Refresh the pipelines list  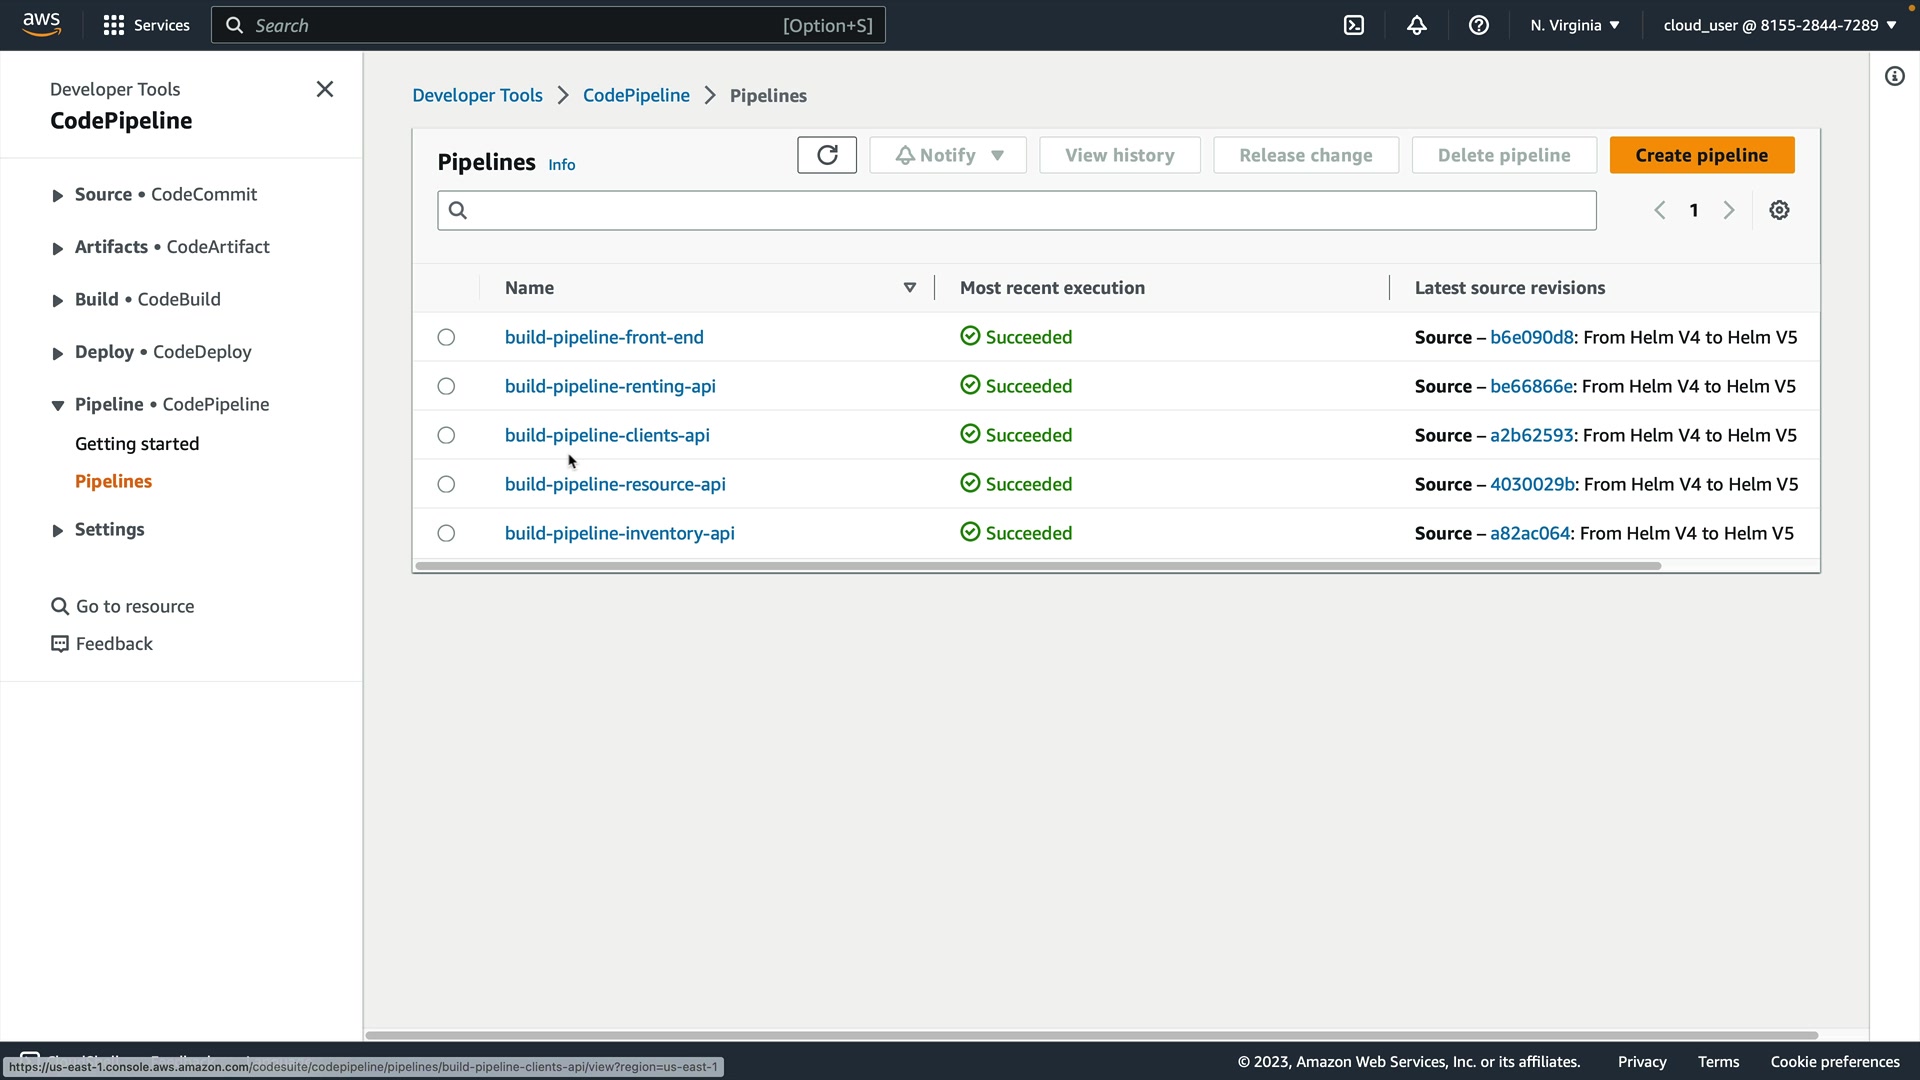pyautogui.click(x=826, y=155)
